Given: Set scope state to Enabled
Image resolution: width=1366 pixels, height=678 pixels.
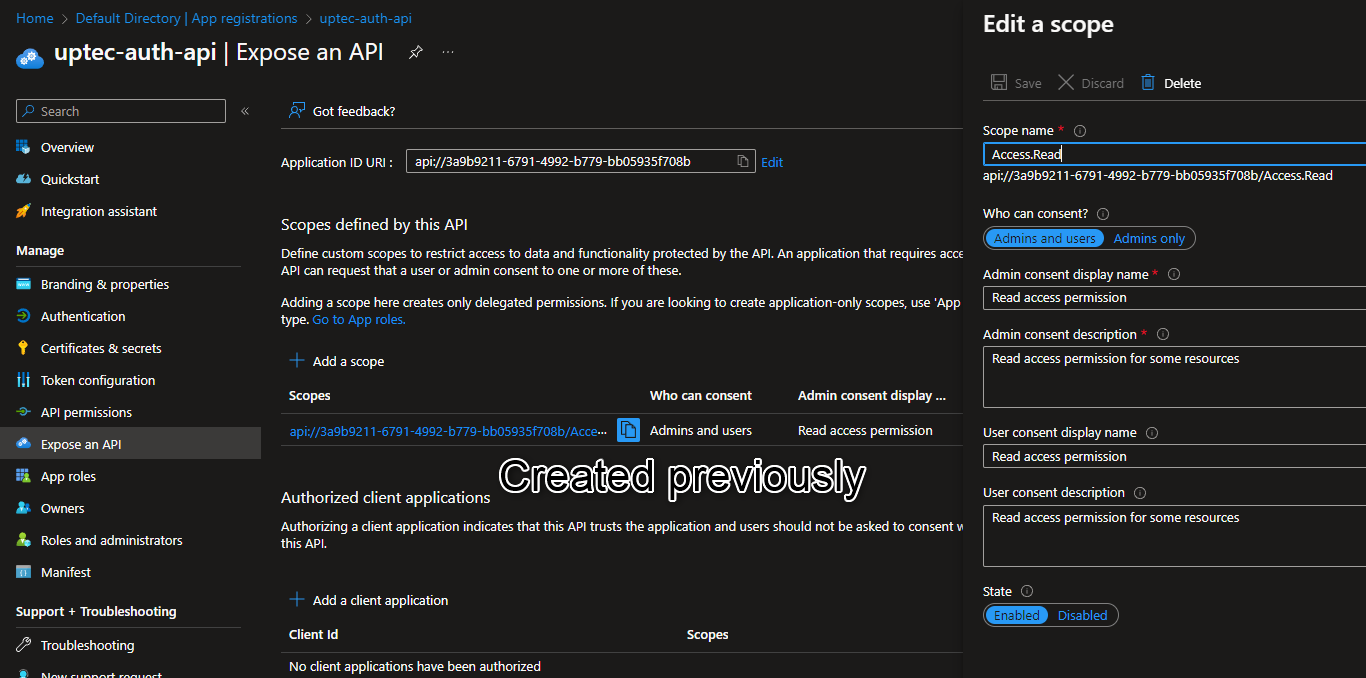Looking at the screenshot, I should pos(1016,615).
